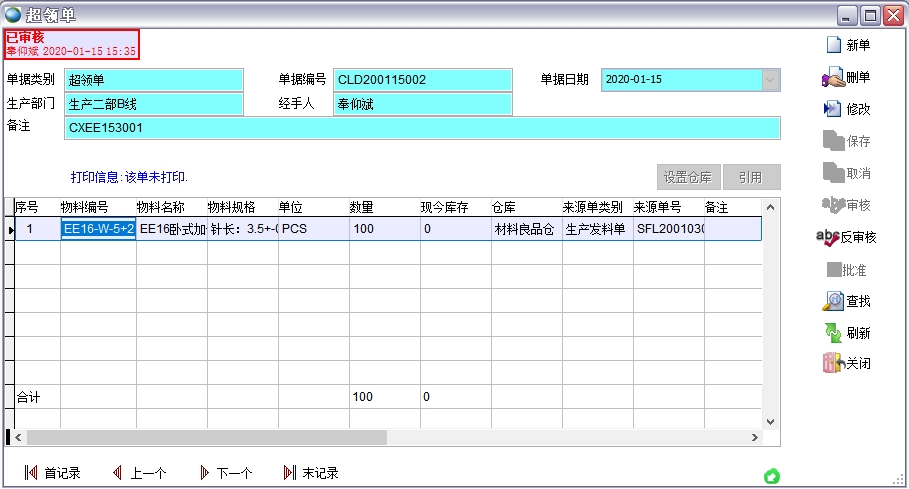Click the horizontal scrollbar right arrow
The image size is (909, 489).
pos(755,438)
